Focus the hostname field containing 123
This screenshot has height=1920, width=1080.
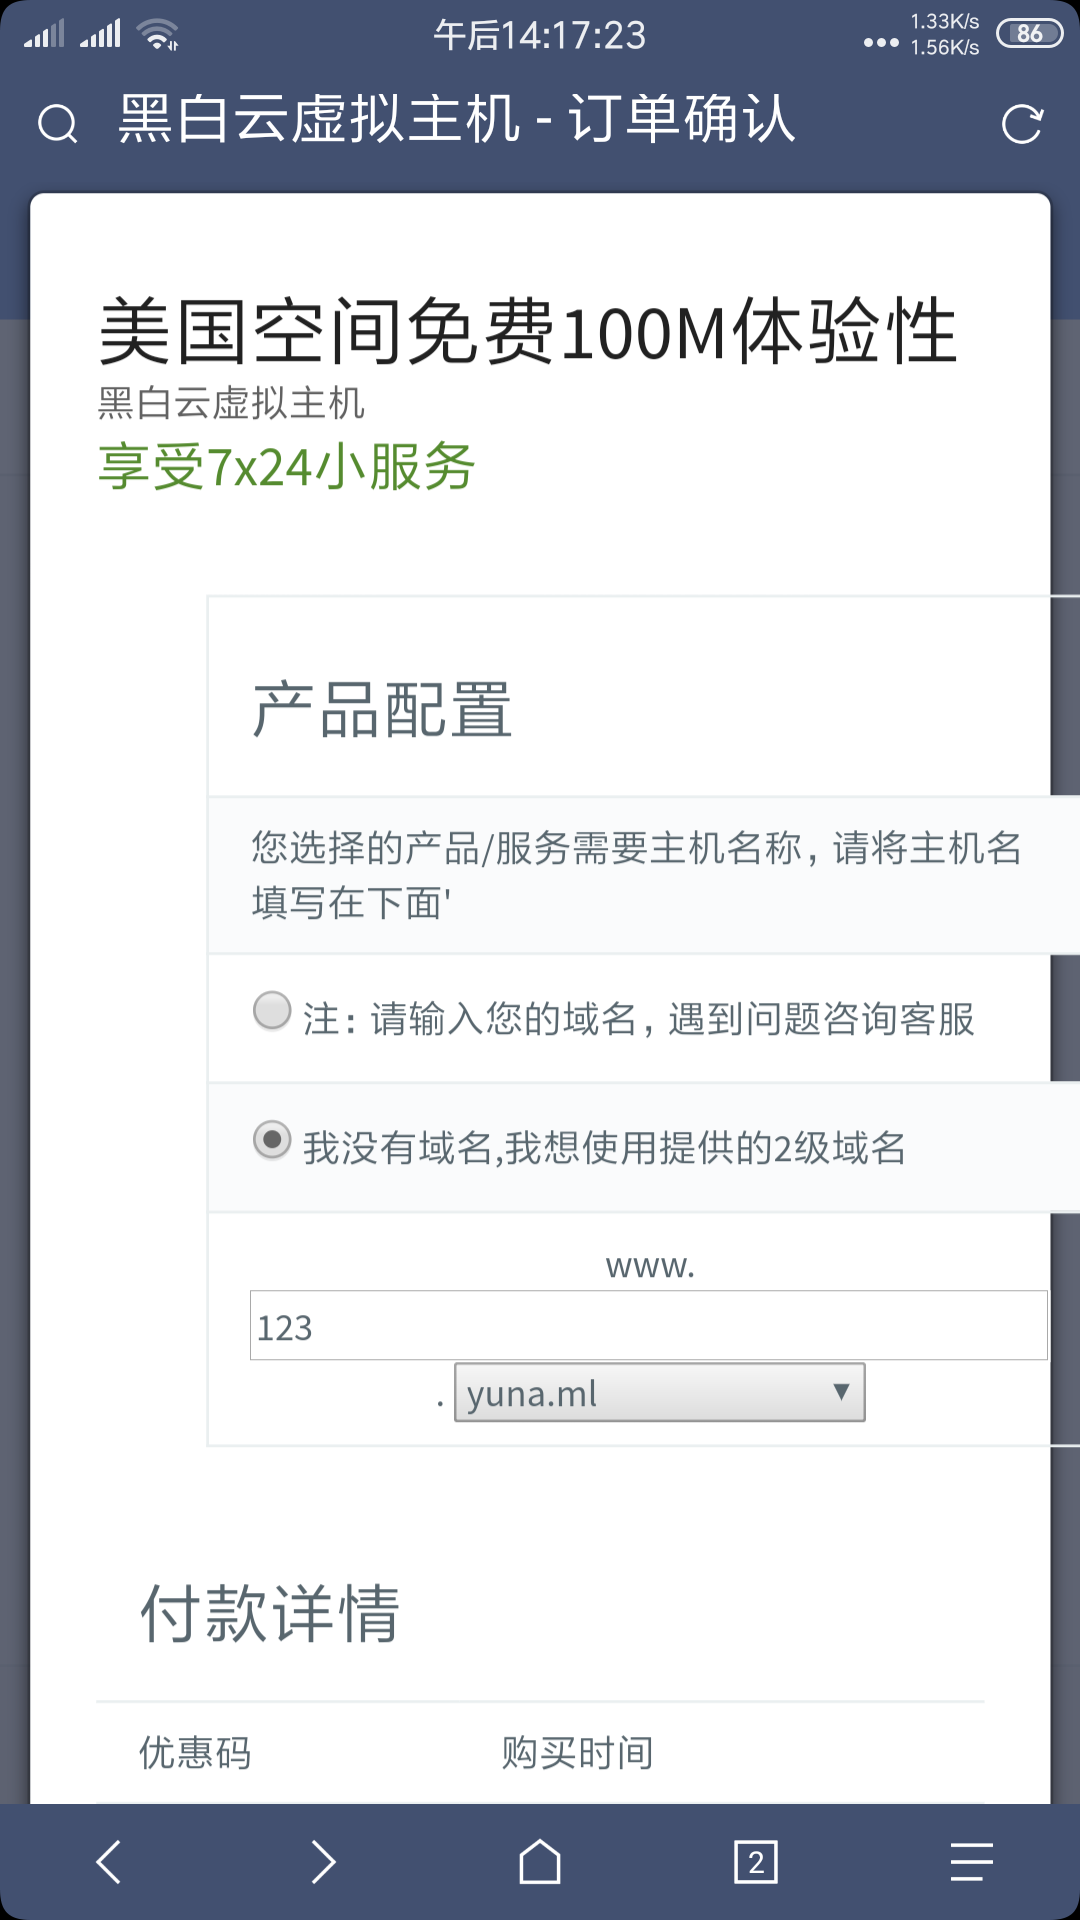[x=649, y=1325]
